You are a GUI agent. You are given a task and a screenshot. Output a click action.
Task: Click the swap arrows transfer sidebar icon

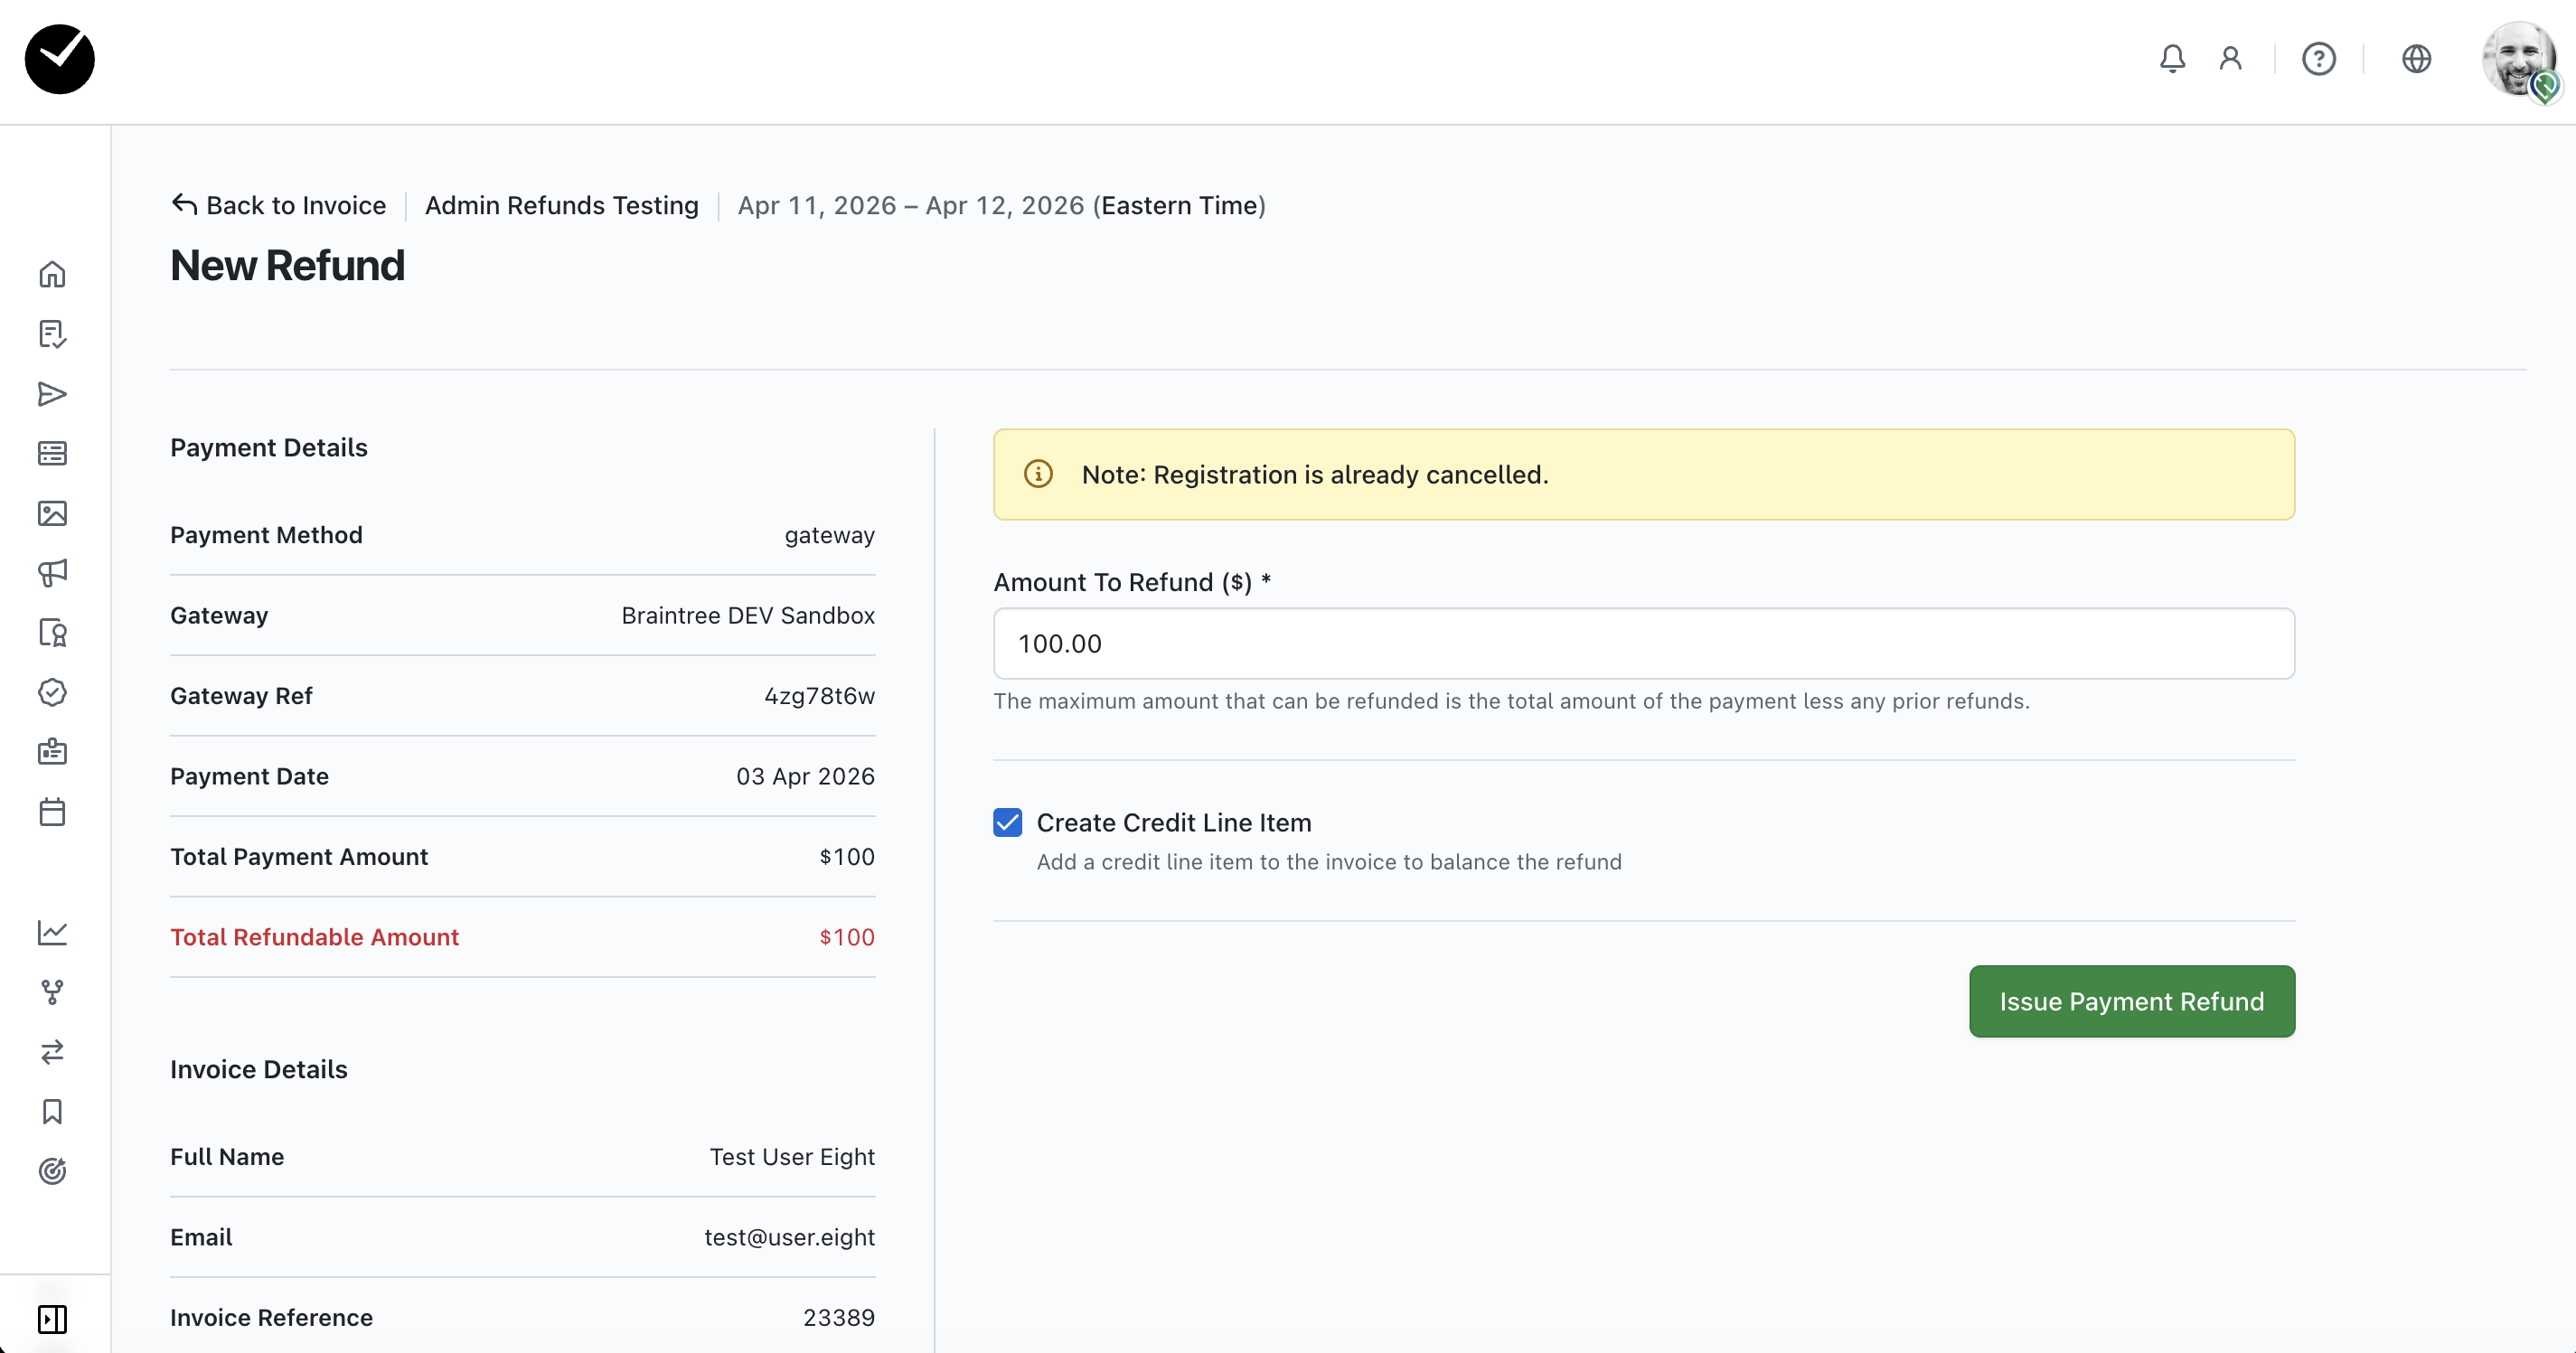click(52, 1051)
